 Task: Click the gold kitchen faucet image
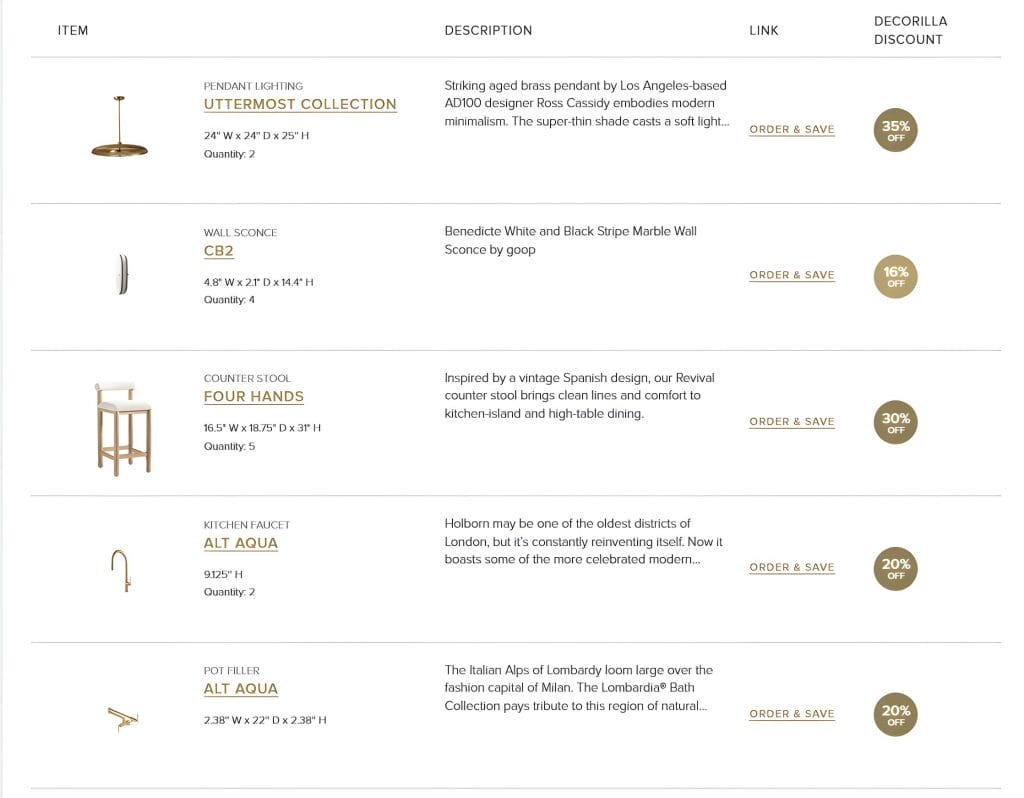[120, 568]
